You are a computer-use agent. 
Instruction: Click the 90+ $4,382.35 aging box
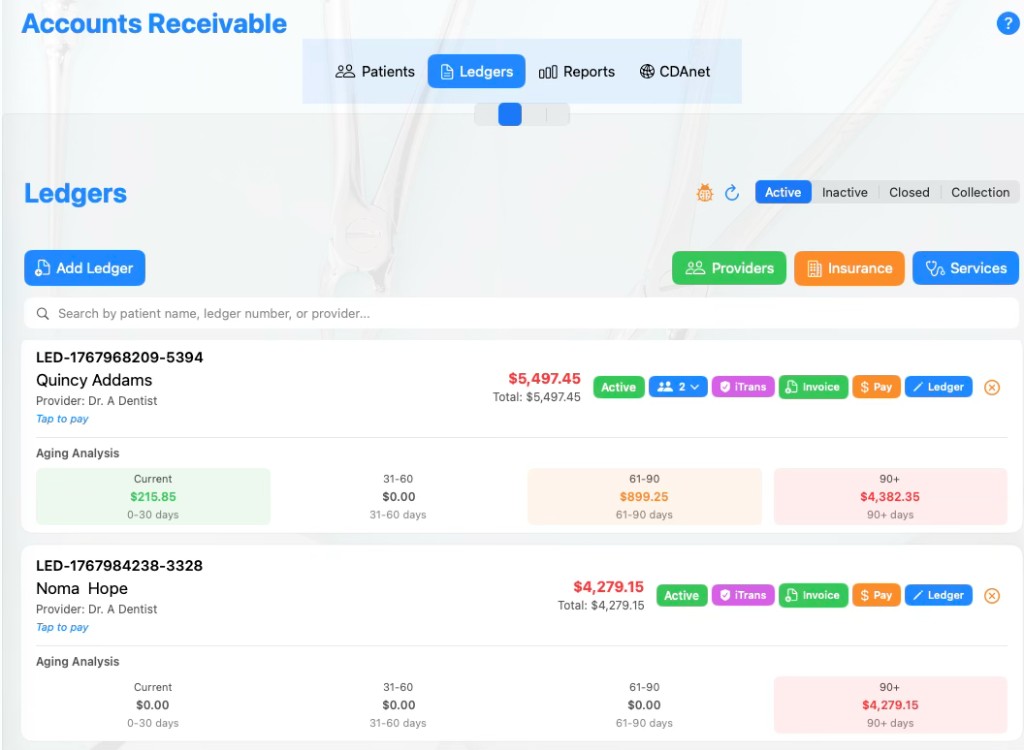890,497
